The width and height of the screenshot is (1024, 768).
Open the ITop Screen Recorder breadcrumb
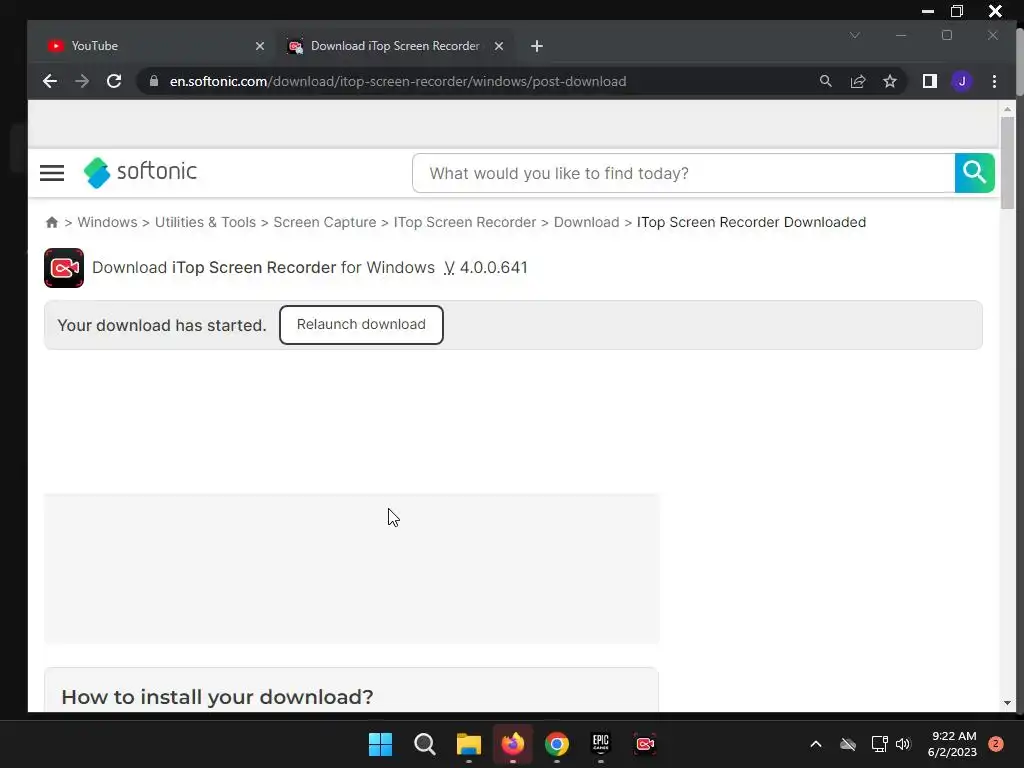464,222
